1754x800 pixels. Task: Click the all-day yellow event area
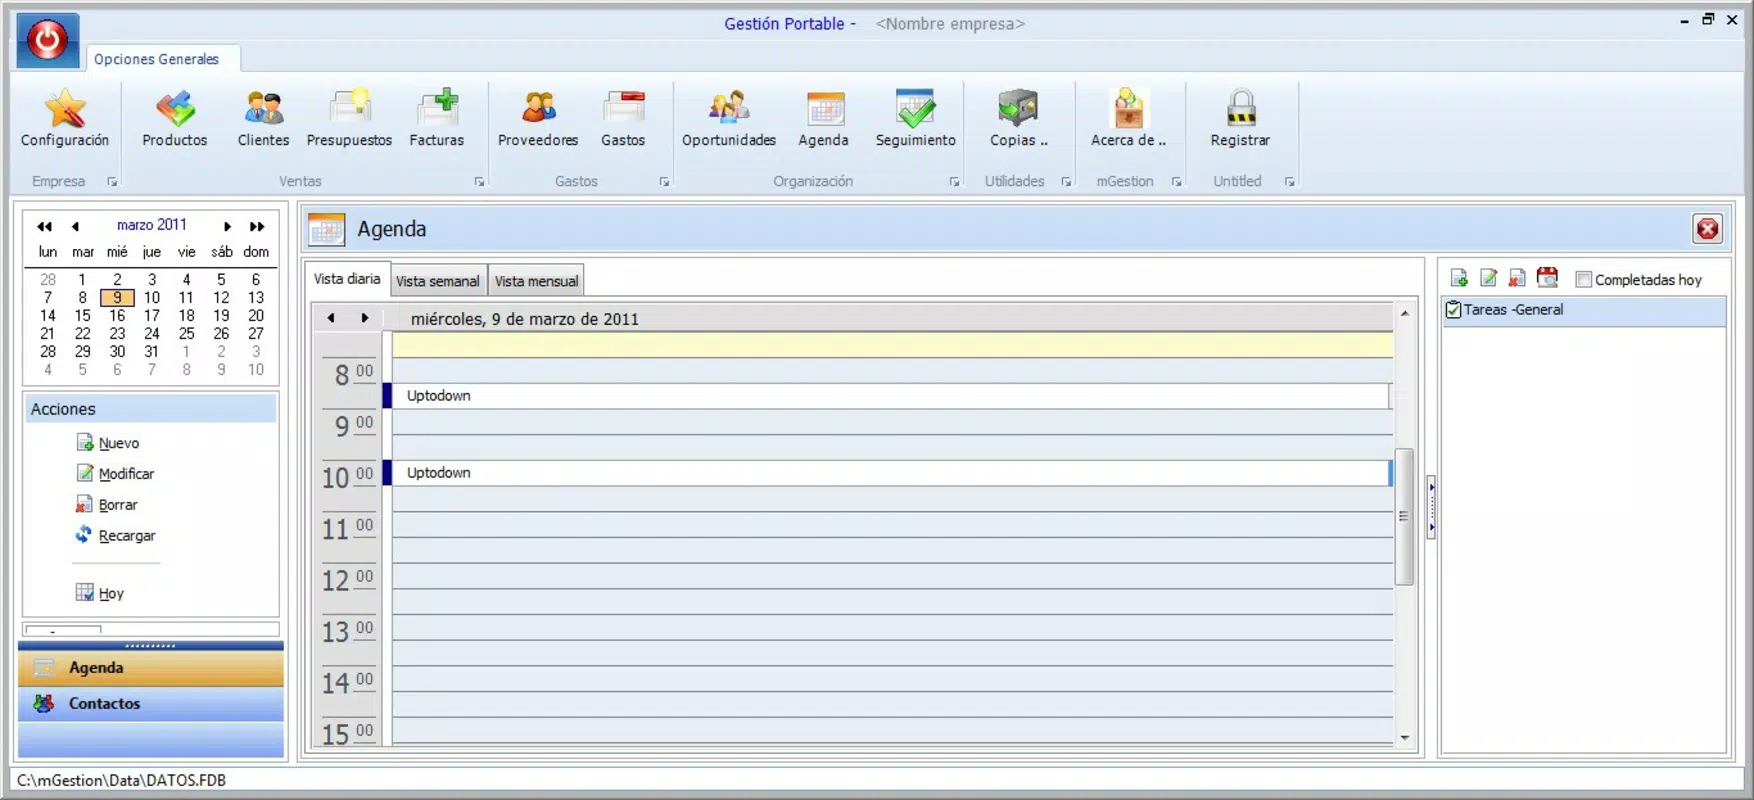[892, 345]
